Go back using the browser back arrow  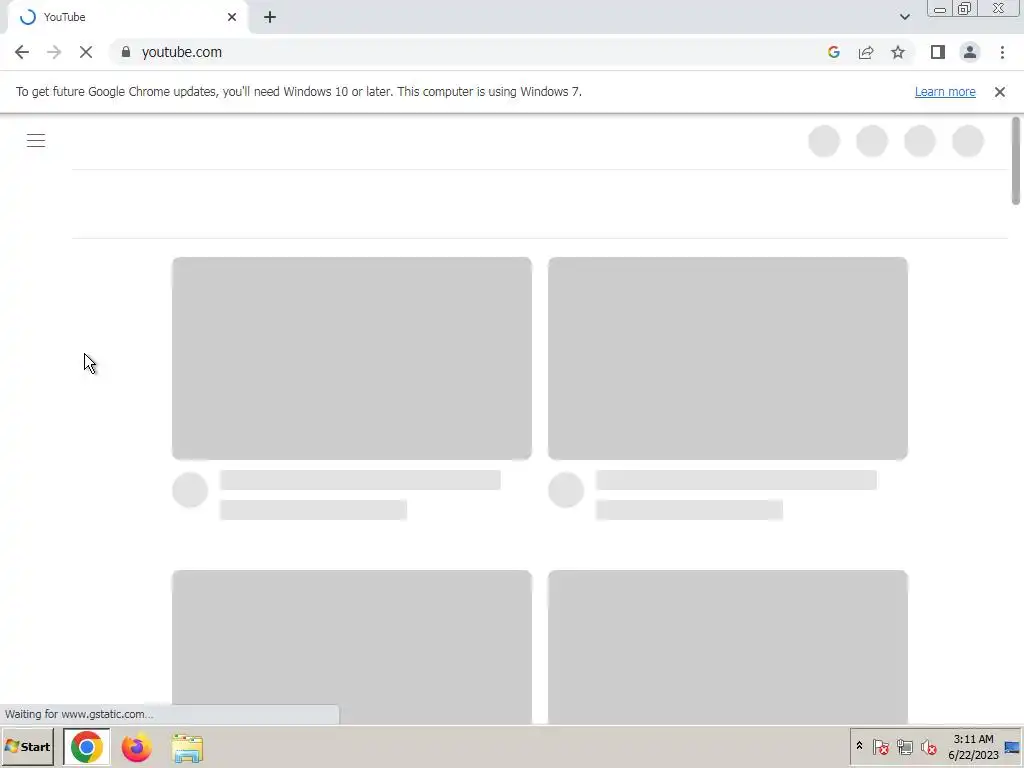[x=22, y=52]
